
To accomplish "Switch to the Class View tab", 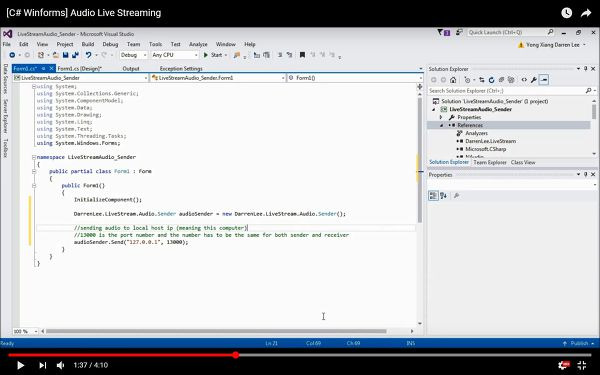I will click(523, 162).
